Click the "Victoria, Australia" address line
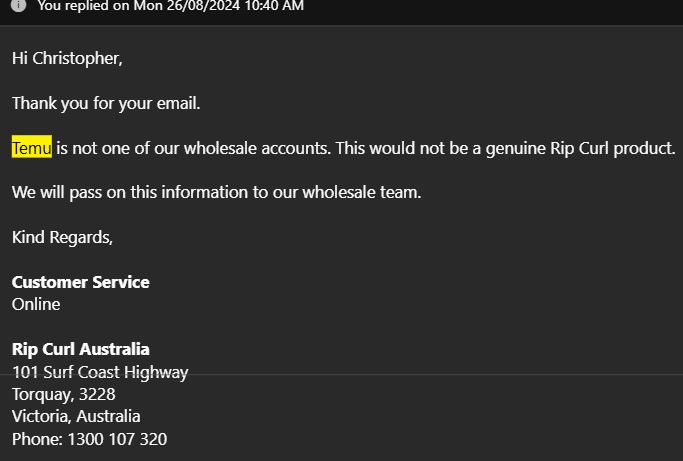This screenshot has width=683, height=461. (76, 416)
